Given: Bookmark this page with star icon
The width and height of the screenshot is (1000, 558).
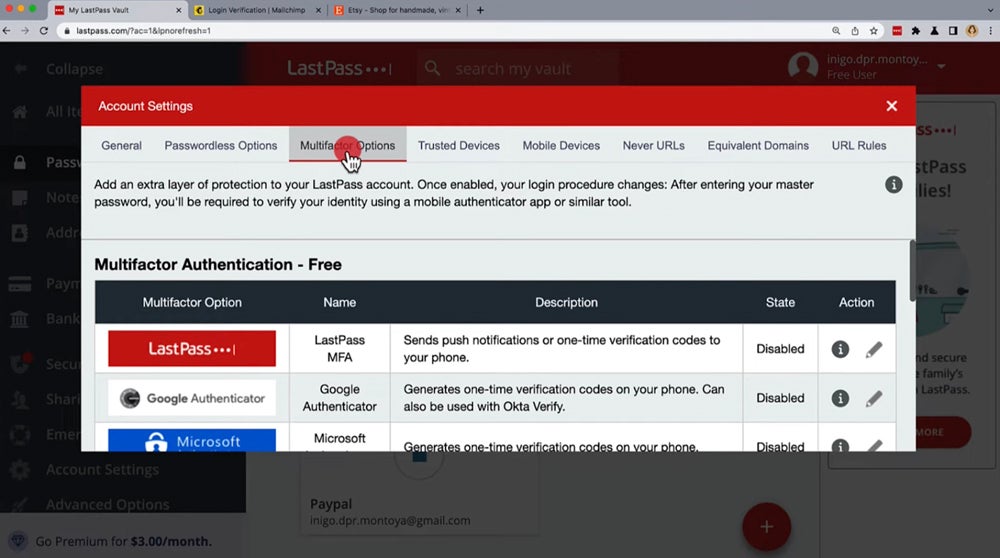Looking at the screenshot, I should point(873,31).
